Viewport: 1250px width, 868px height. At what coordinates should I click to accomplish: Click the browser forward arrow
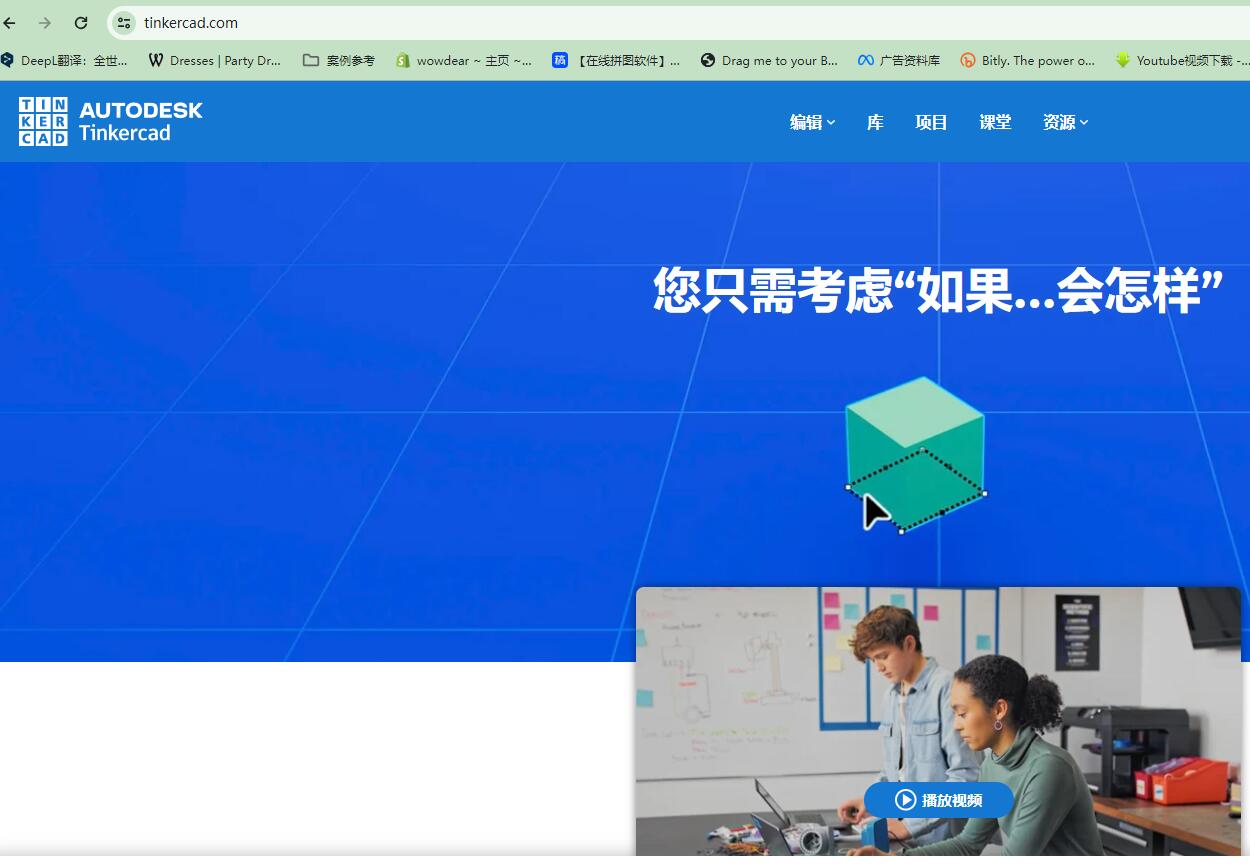tap(45, 23)
